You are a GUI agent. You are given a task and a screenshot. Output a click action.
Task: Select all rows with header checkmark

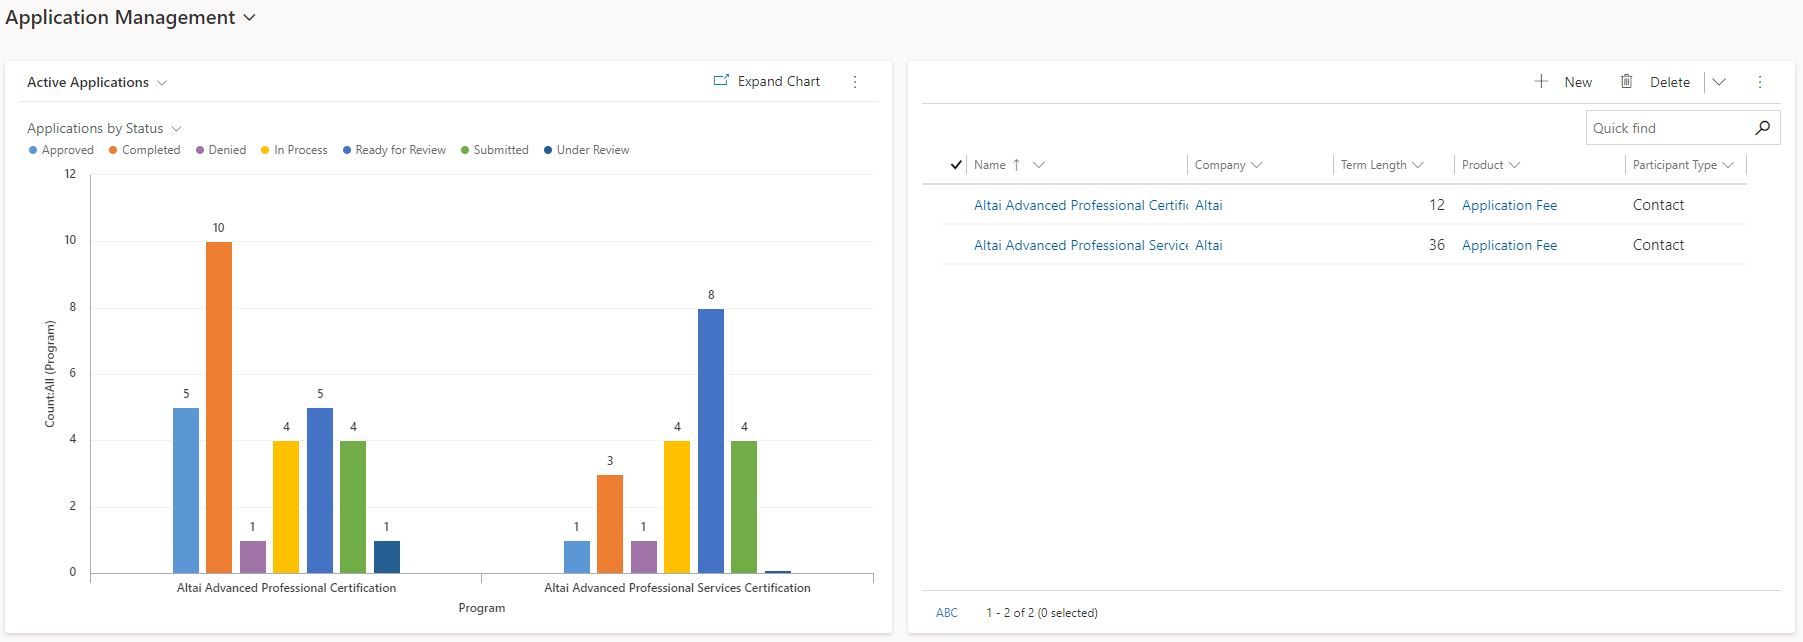click(x=956, y=165)
